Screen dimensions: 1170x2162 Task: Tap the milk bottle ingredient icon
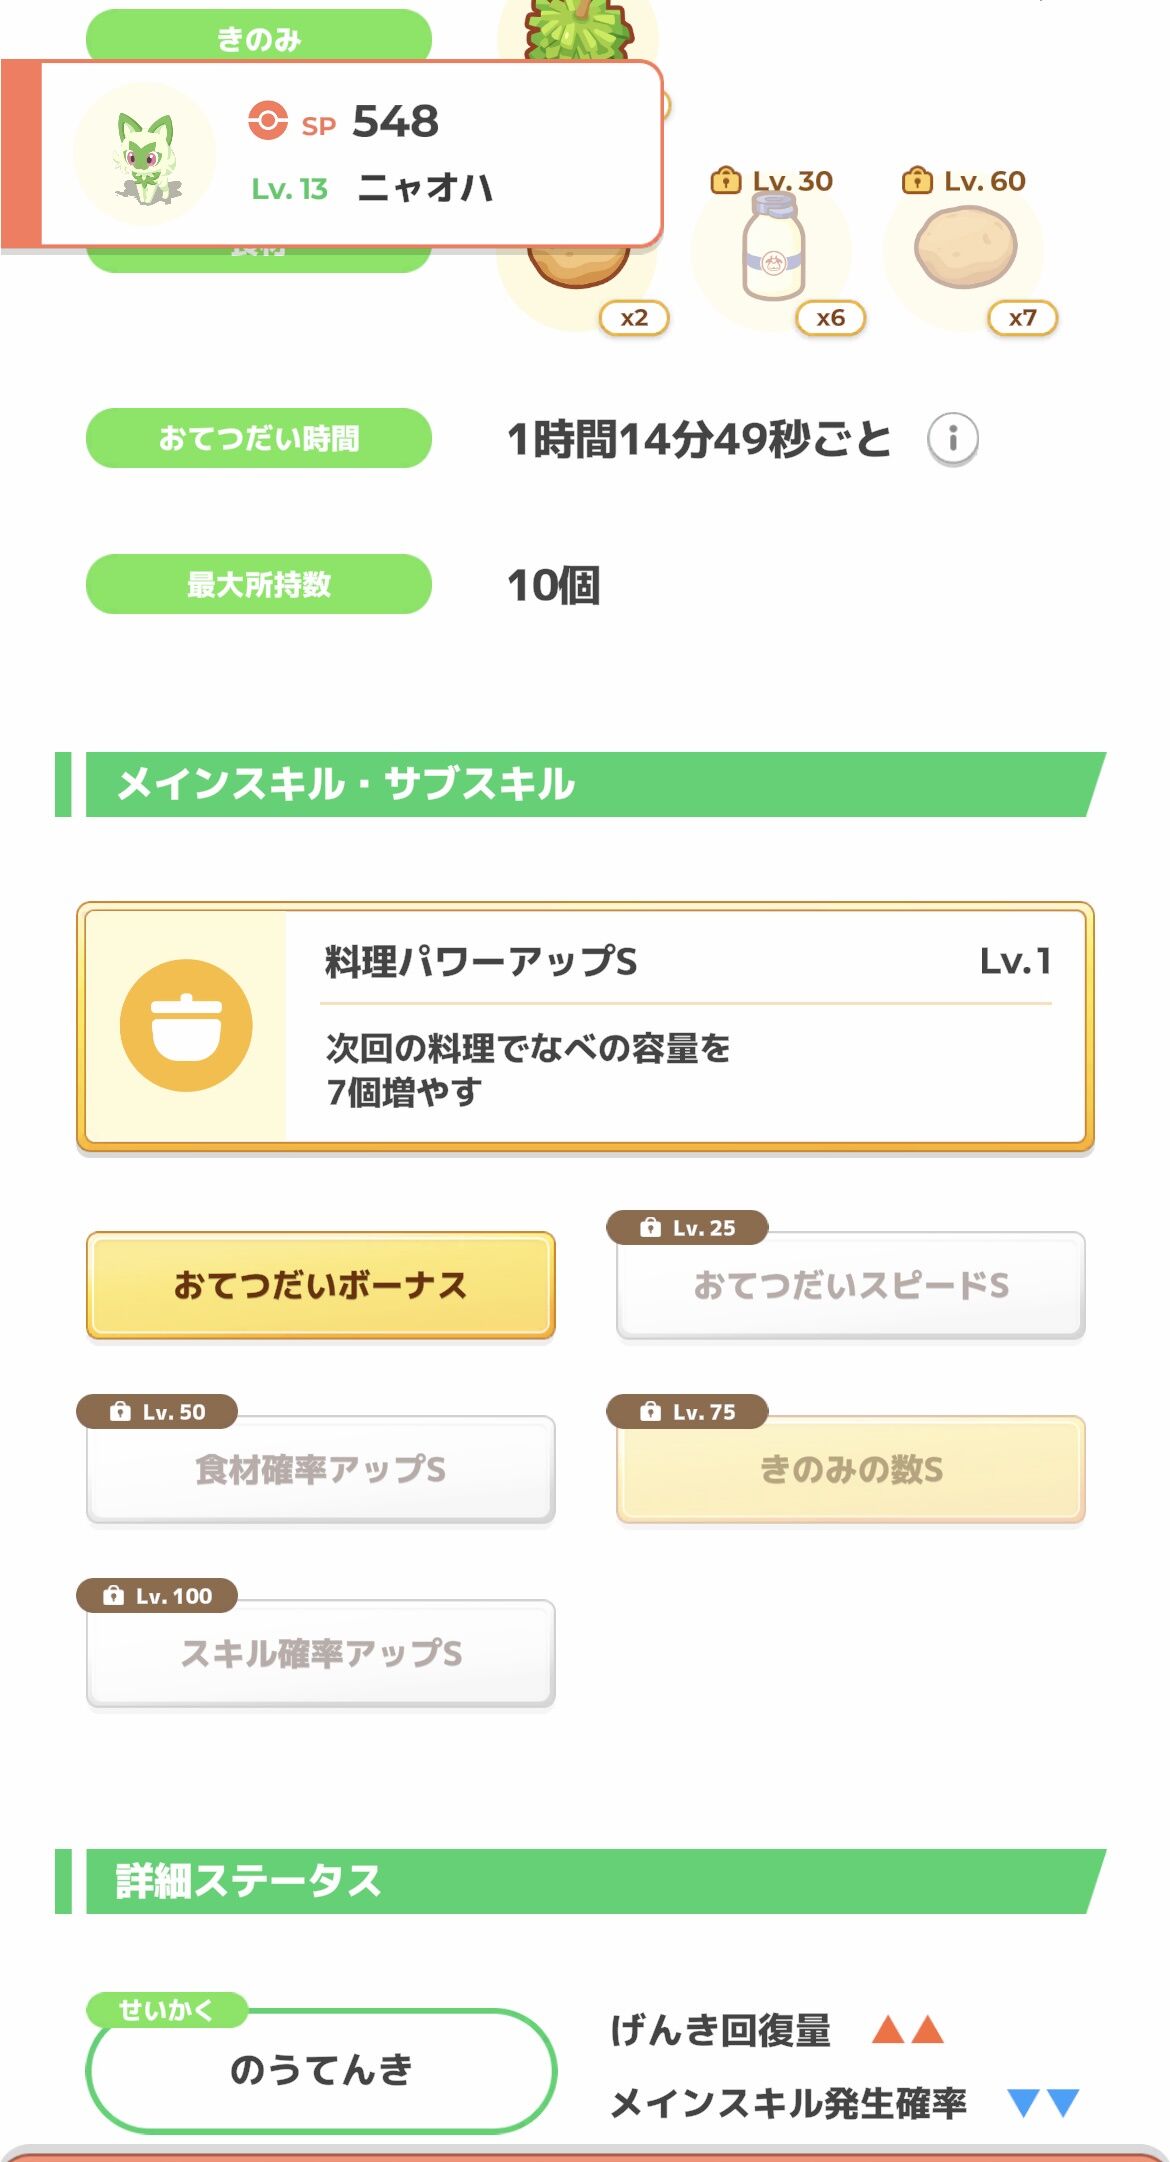click(x=772, y=248)
